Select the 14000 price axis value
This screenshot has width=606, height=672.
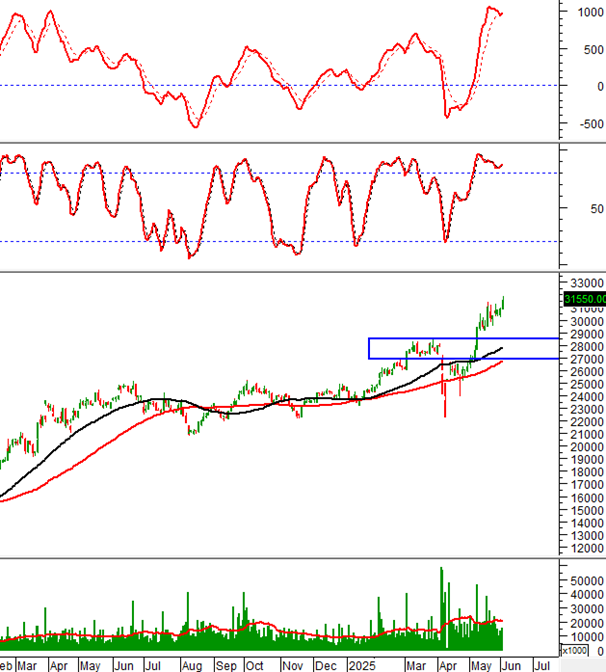(587, 523)
